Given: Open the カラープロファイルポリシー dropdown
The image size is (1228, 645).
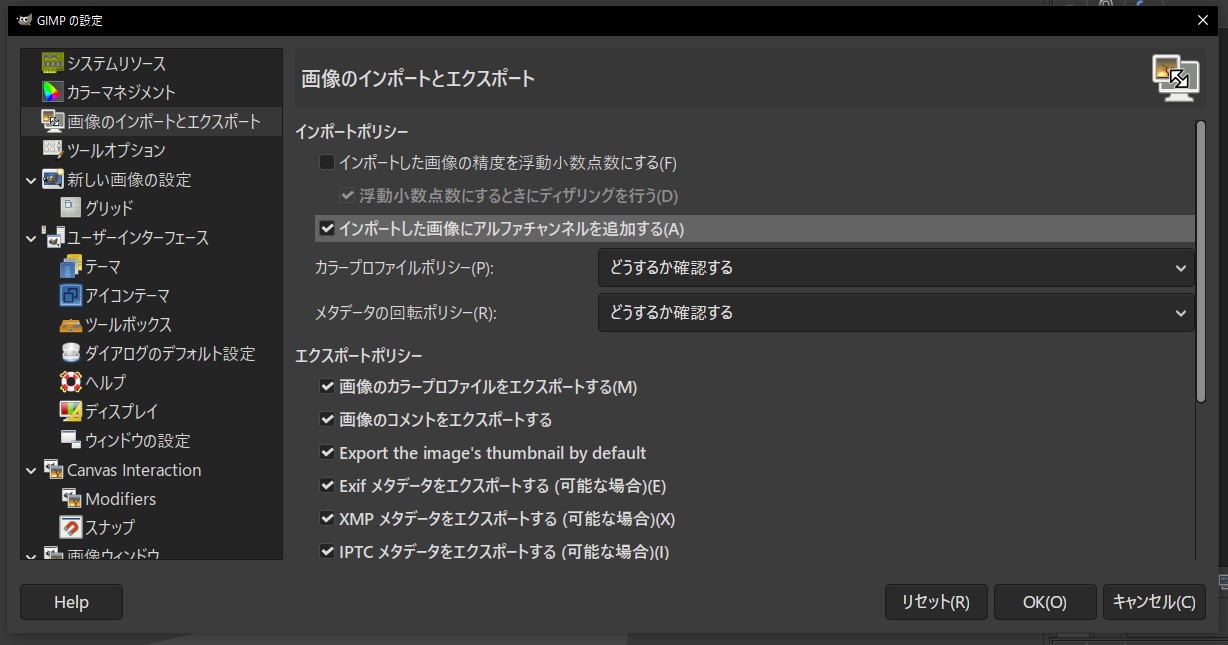Looking at the screenshot, I should tap(896, 268).
